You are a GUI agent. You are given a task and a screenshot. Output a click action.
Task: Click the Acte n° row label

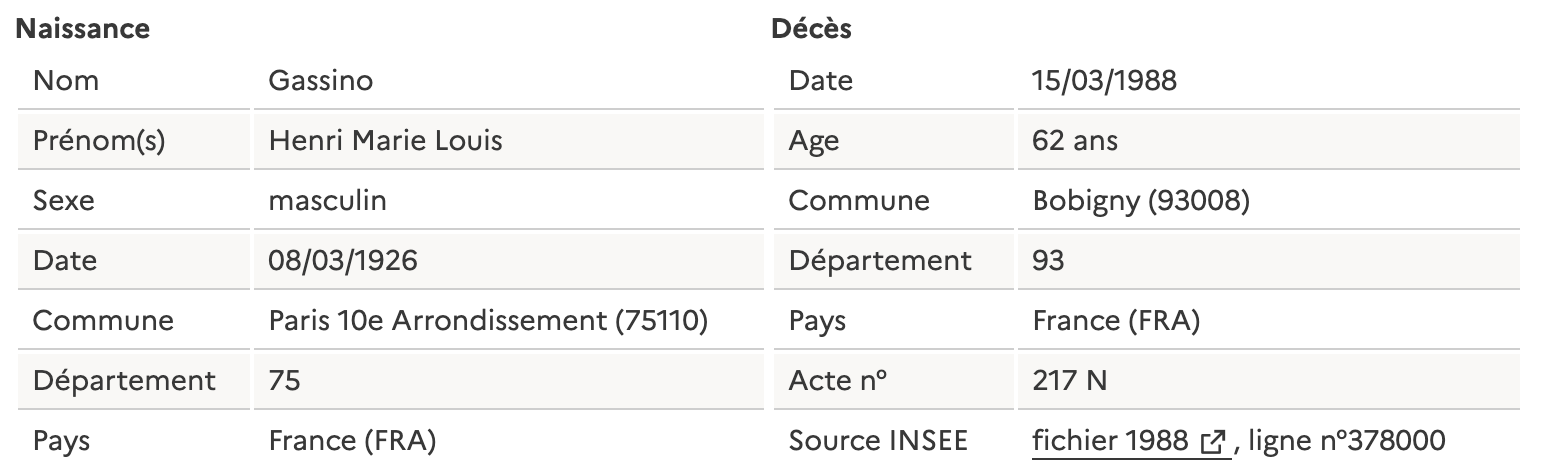pyautogui.click(x=838, y=380)
